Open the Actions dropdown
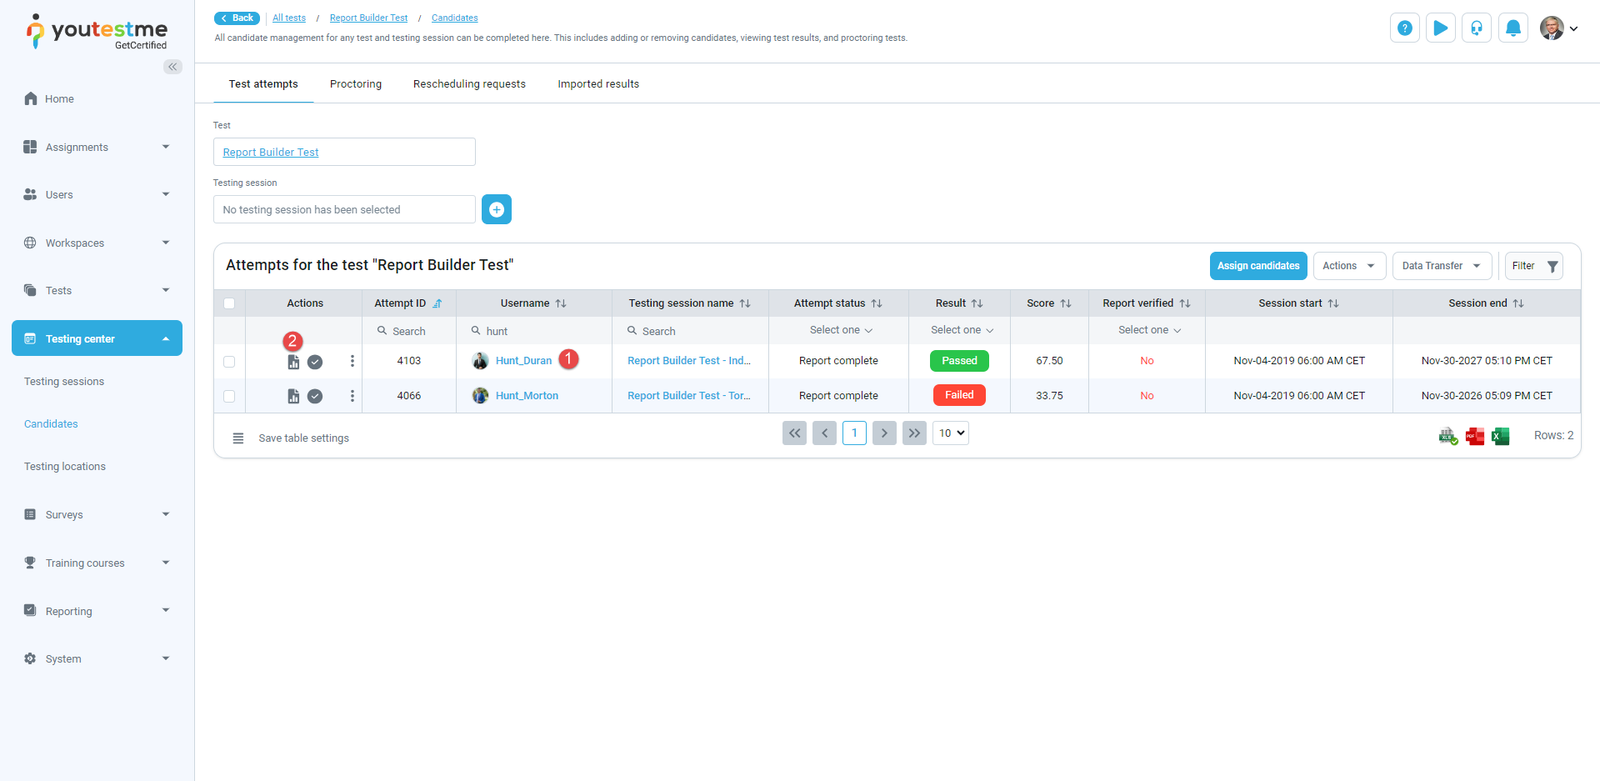This screenshot has width=1600, height=781. 1348,266
